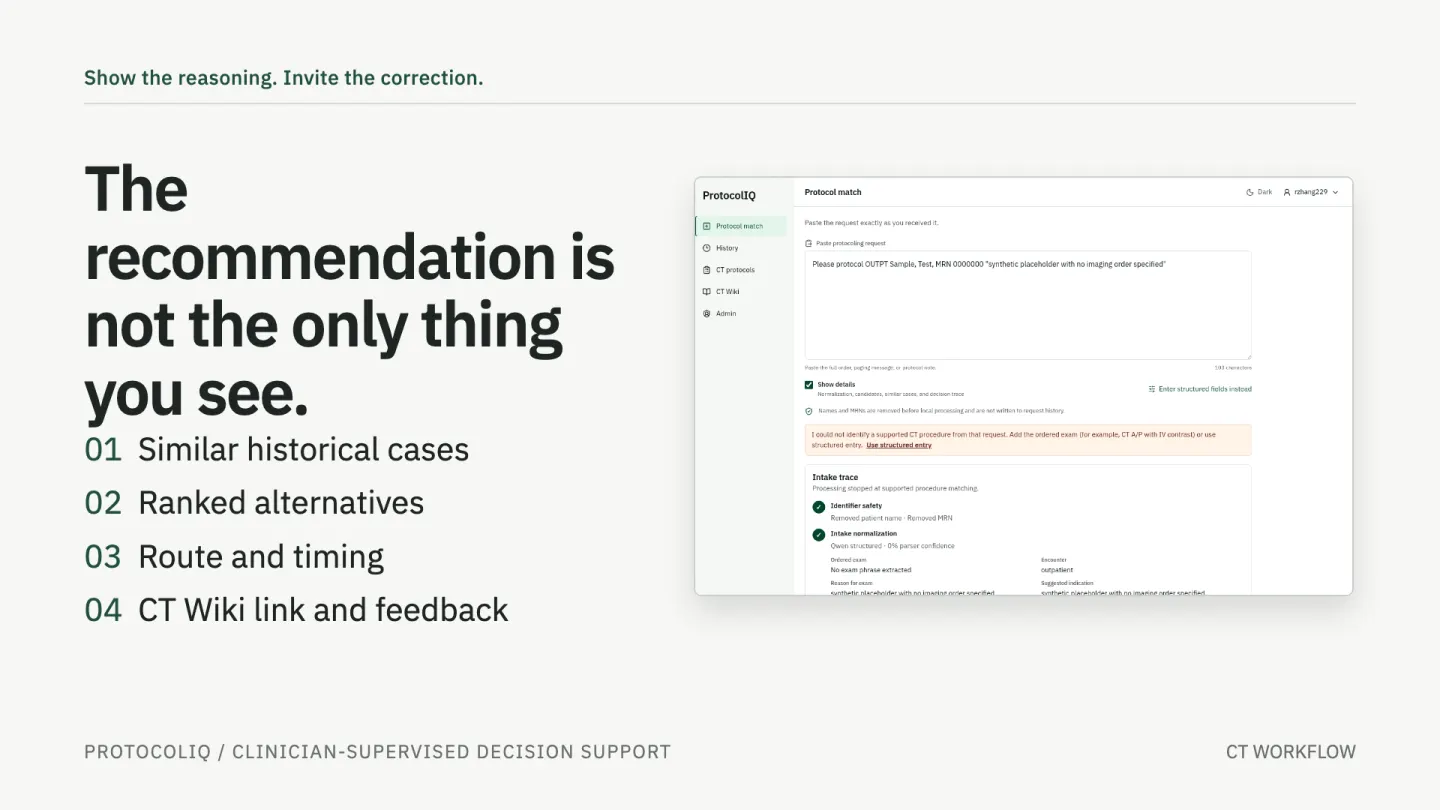Viewport: 1440px width, 810px height.
Task: Select the CT protocols clipboard icon
Action: click(707, 270)
